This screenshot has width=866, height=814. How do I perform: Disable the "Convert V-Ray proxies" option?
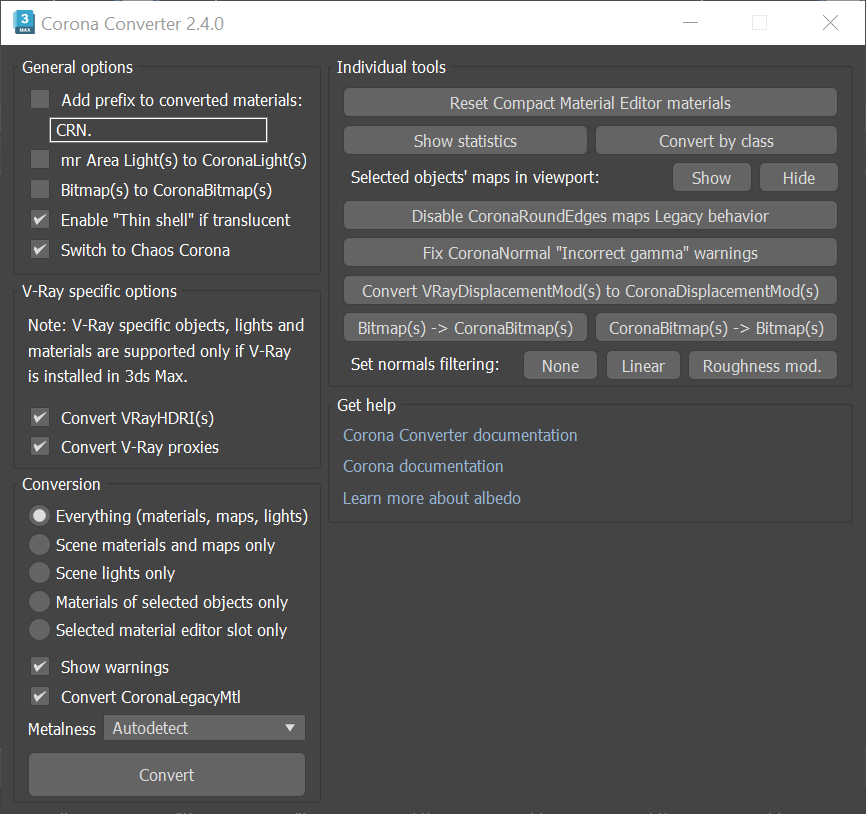(39, 448)
